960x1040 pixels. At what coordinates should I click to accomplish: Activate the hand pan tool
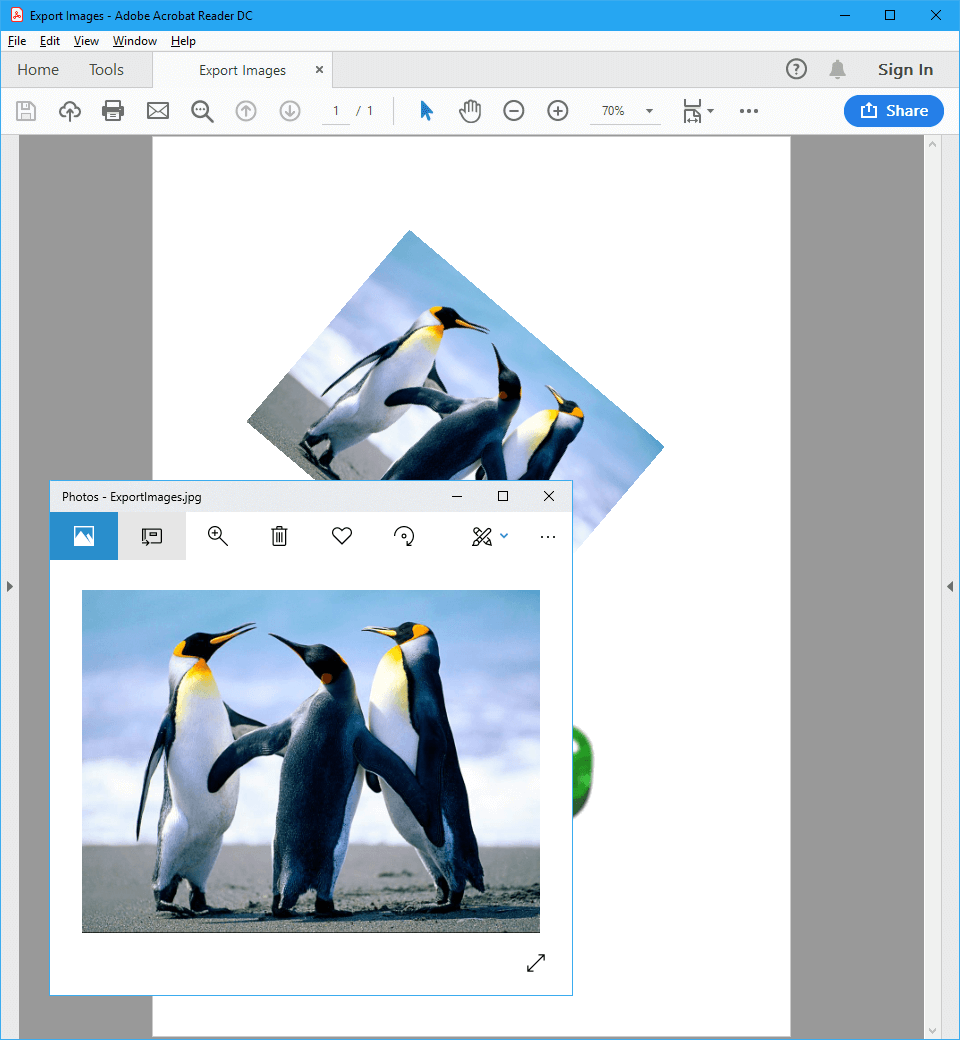tap(470, 111)
